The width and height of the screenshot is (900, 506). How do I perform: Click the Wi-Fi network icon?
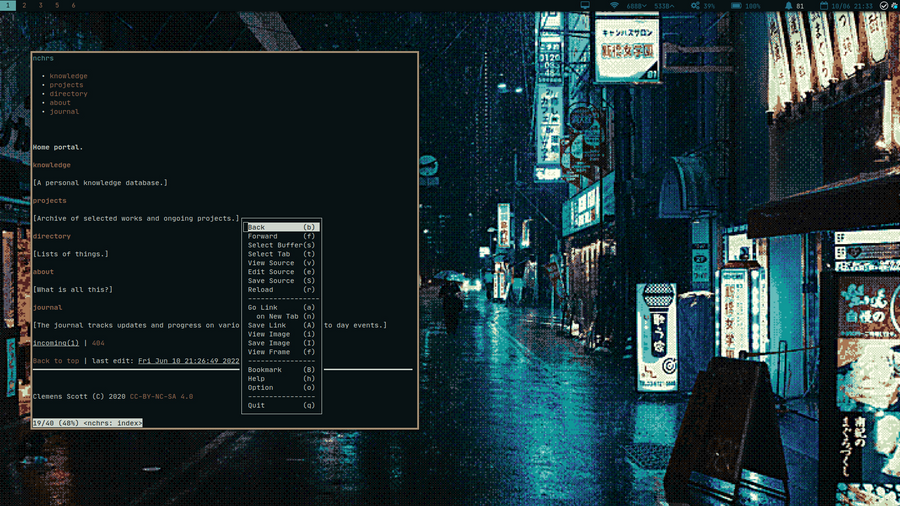(x=614, y=6)
